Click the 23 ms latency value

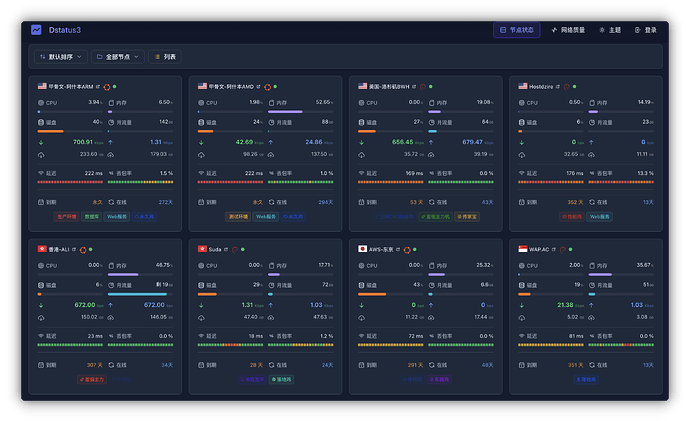(95, 336)
